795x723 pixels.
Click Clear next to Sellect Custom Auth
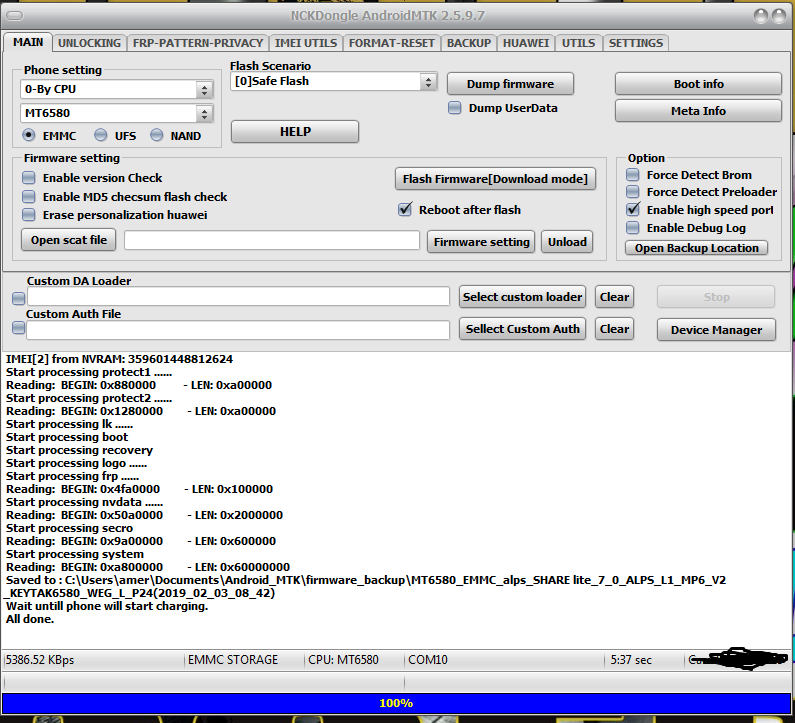click(614, 329)
